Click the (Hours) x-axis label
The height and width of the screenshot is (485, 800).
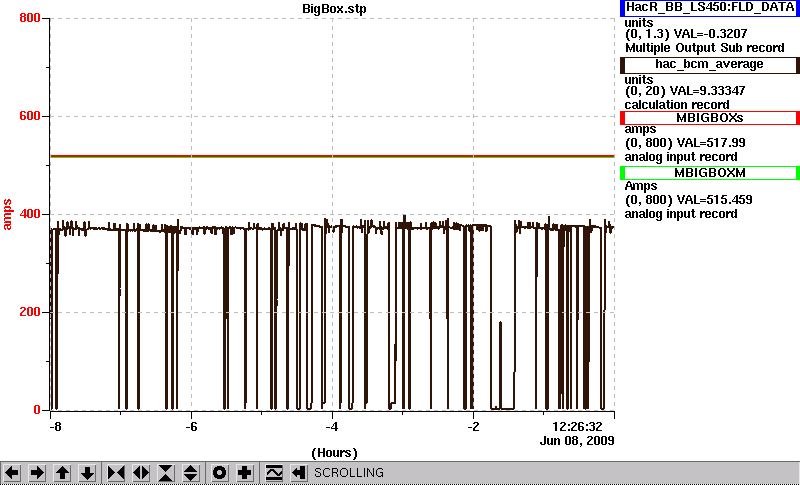click(334, 453)
